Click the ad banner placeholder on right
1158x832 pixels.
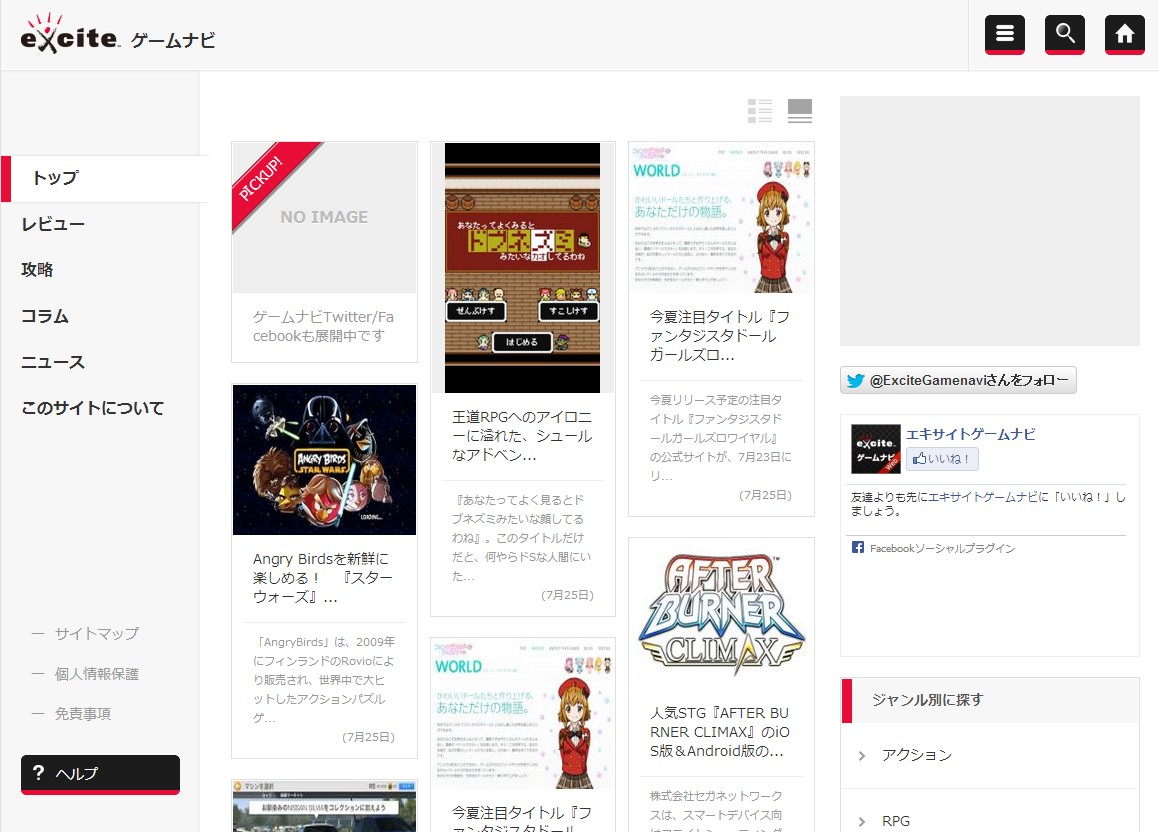(990, 221)
